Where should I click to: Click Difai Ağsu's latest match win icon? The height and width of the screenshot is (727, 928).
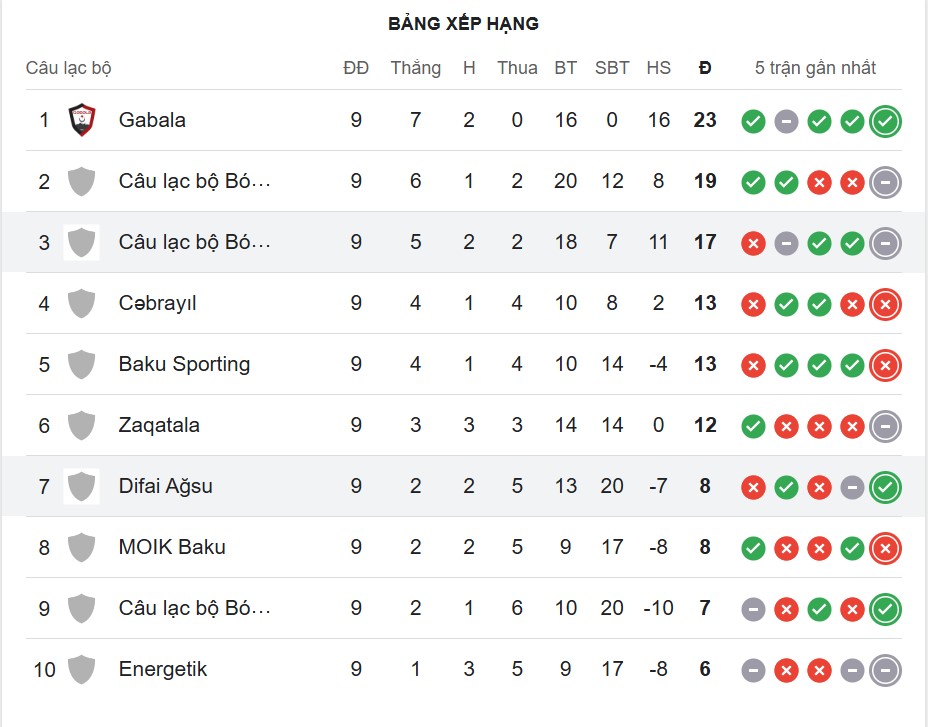pyautogui.click(x=885, y=487)
